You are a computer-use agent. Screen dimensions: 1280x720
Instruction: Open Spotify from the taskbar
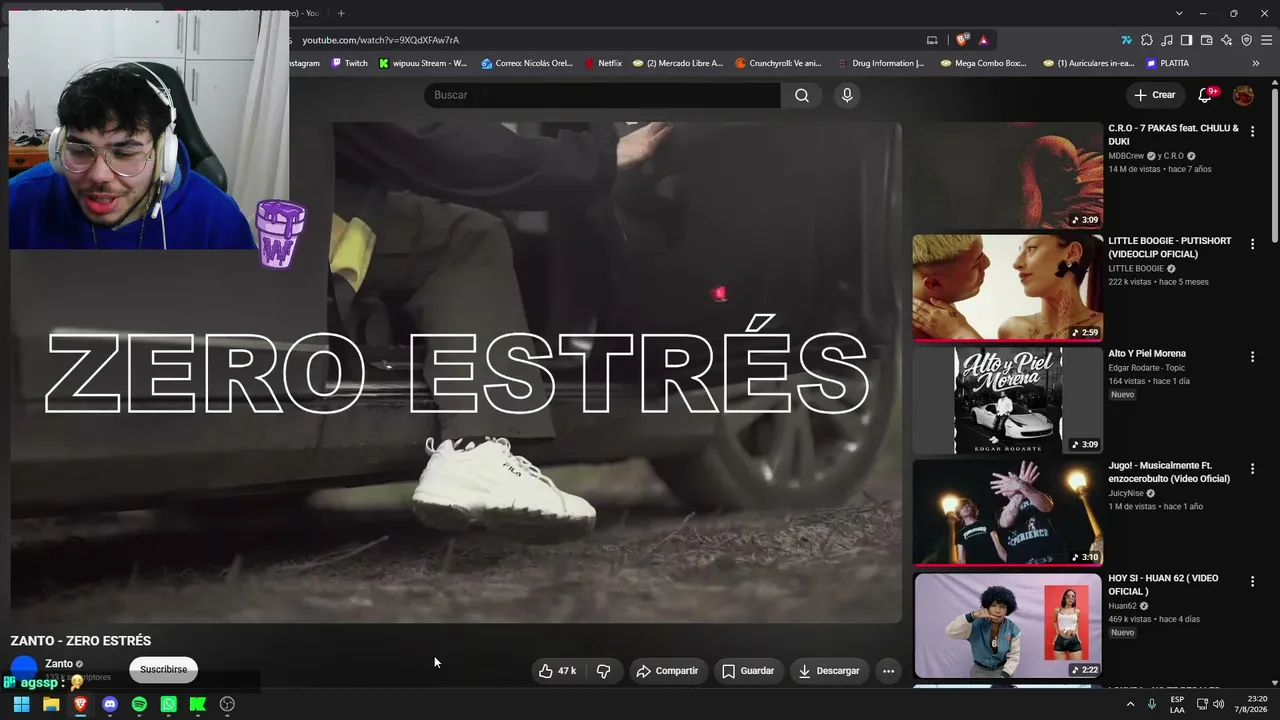[x=139, y=704]
